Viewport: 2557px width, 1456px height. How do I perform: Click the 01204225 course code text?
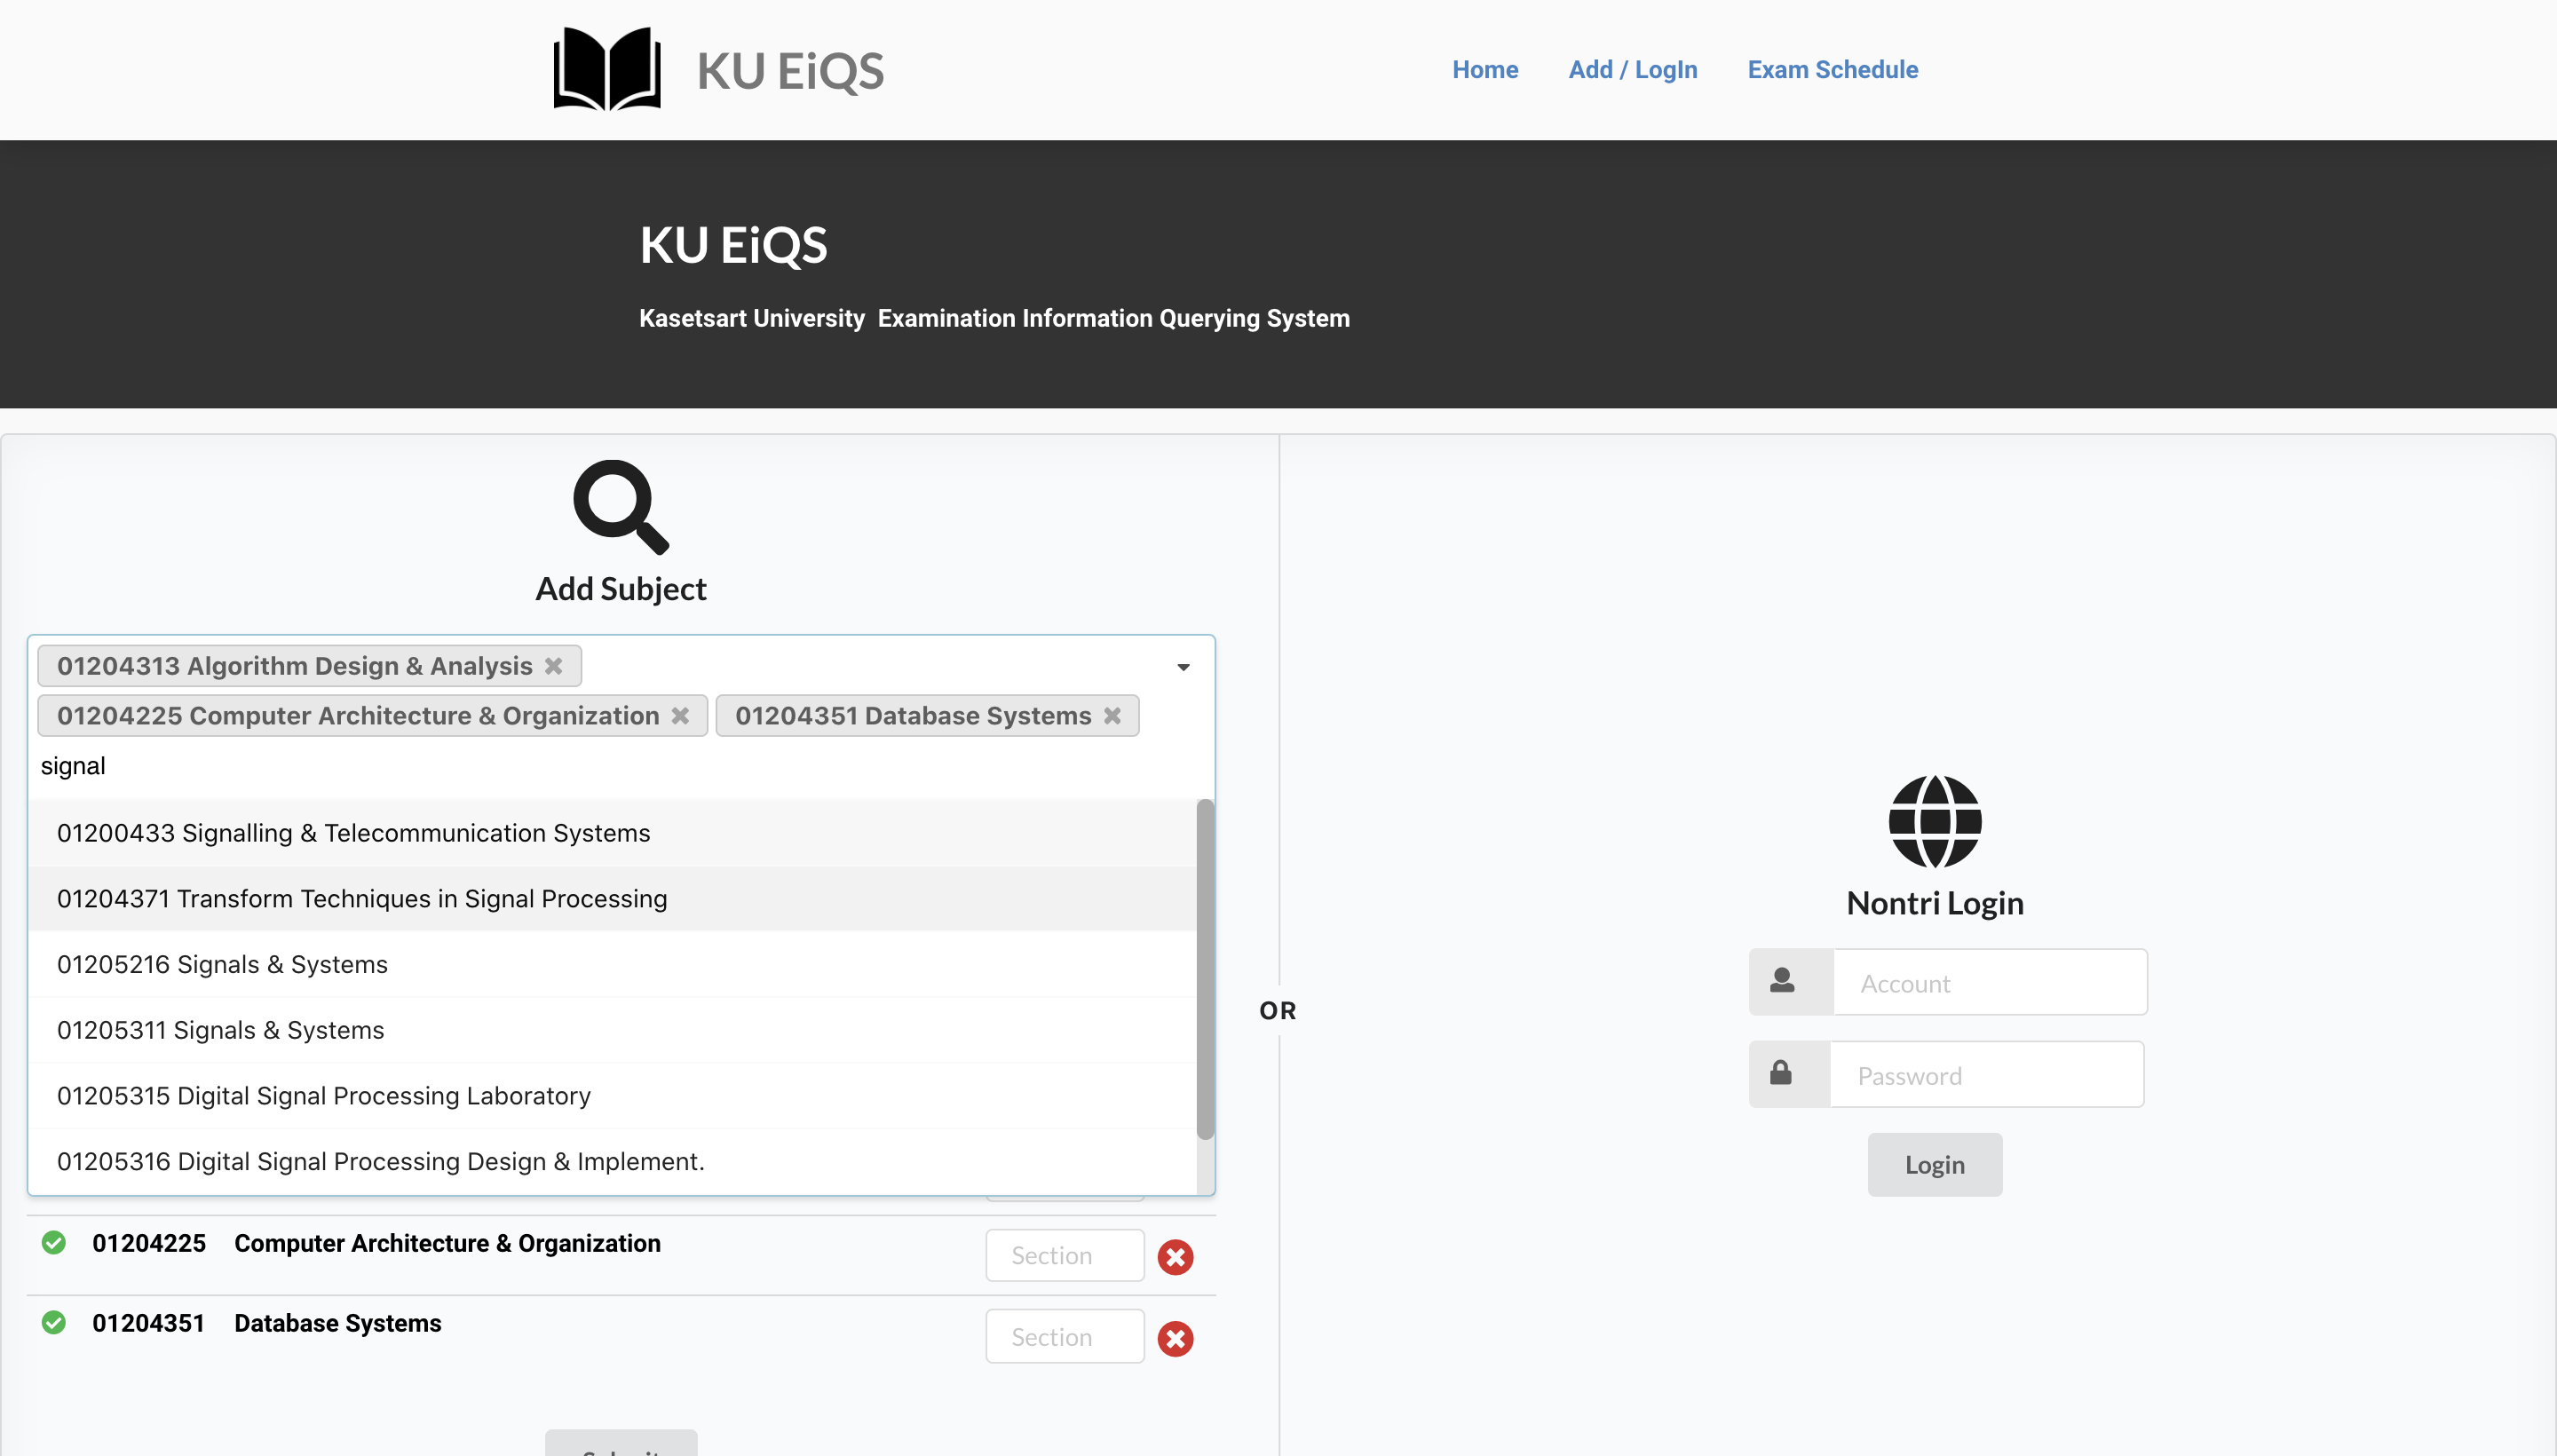tap(149, 1243)
